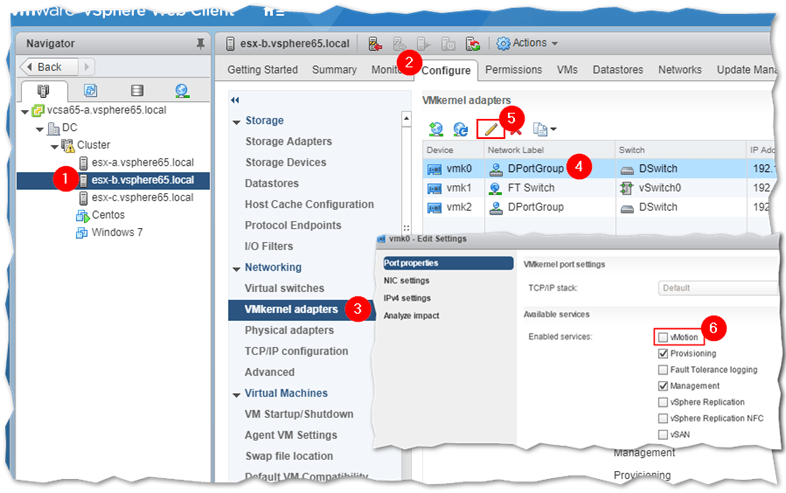
Task: Click the host icon beside esx-b.vsphere65.local title
Action: (x=230, y=44)
